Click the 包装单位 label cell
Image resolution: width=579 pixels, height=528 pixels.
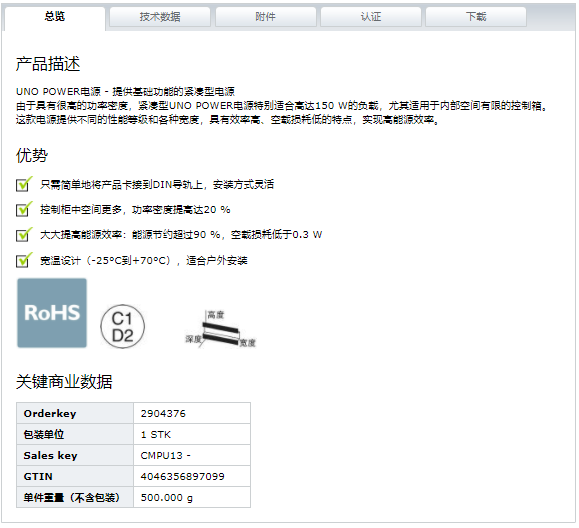coord(75,435)
